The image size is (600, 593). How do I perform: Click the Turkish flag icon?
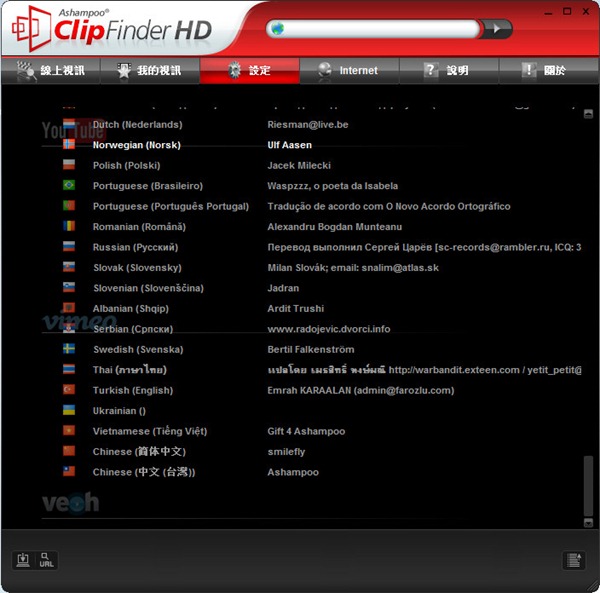click(69, 389)
